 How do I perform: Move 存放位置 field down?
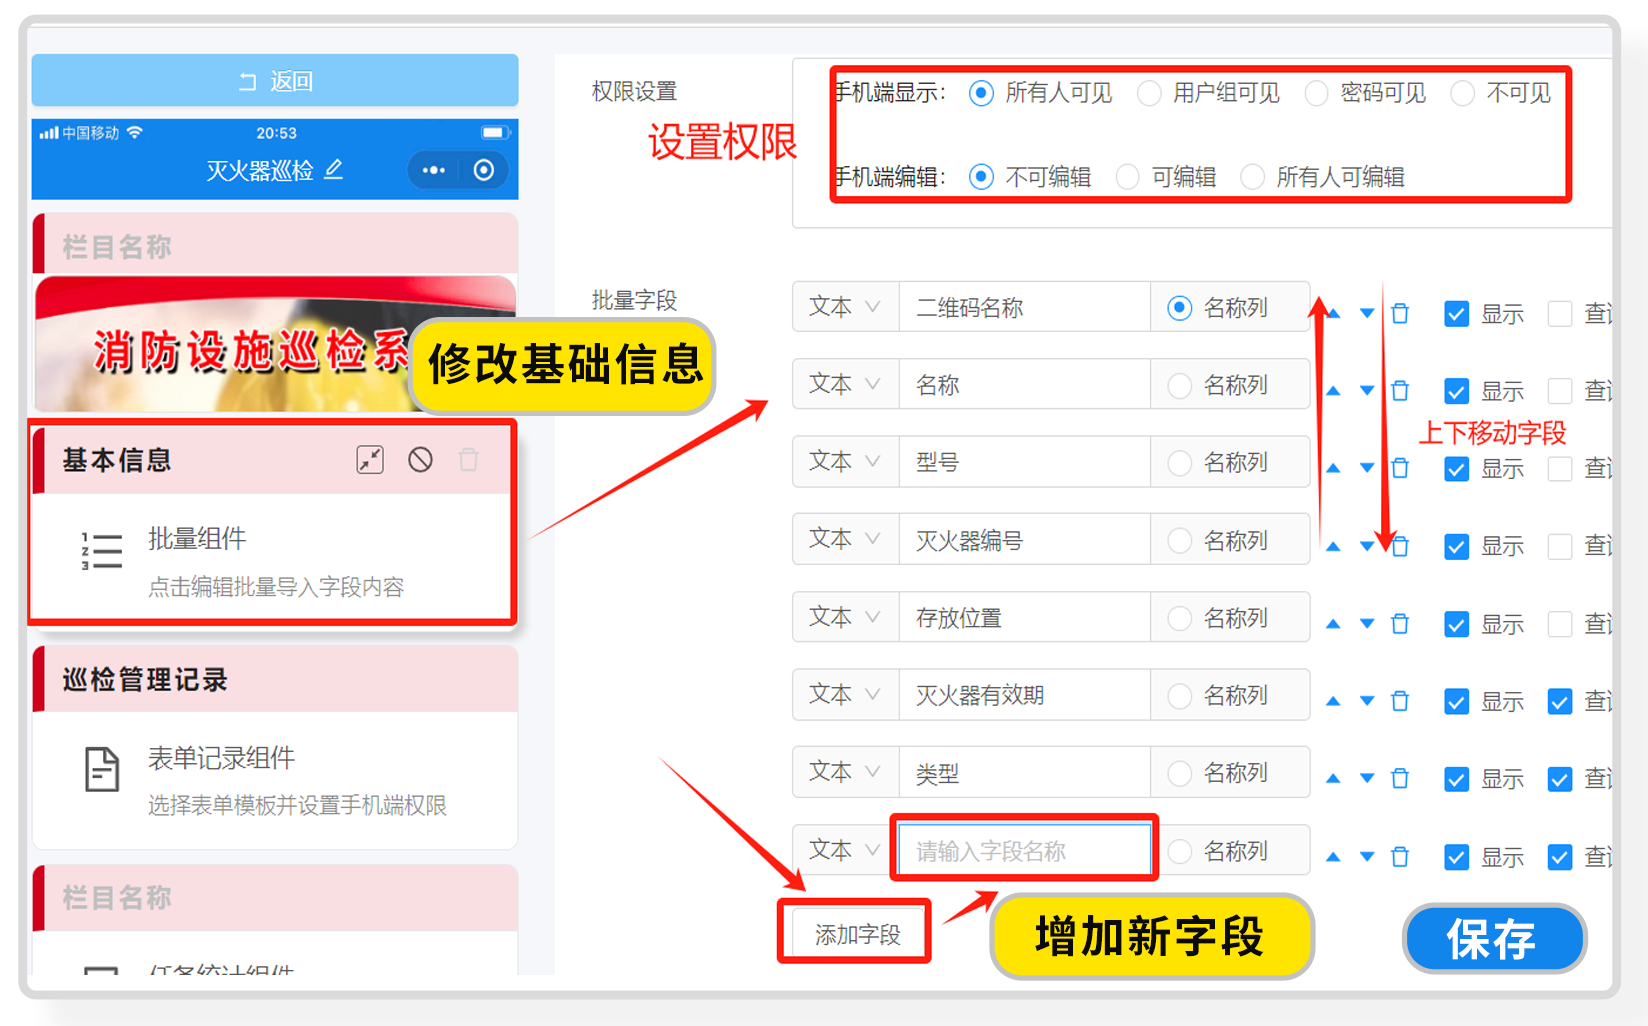1366,624
